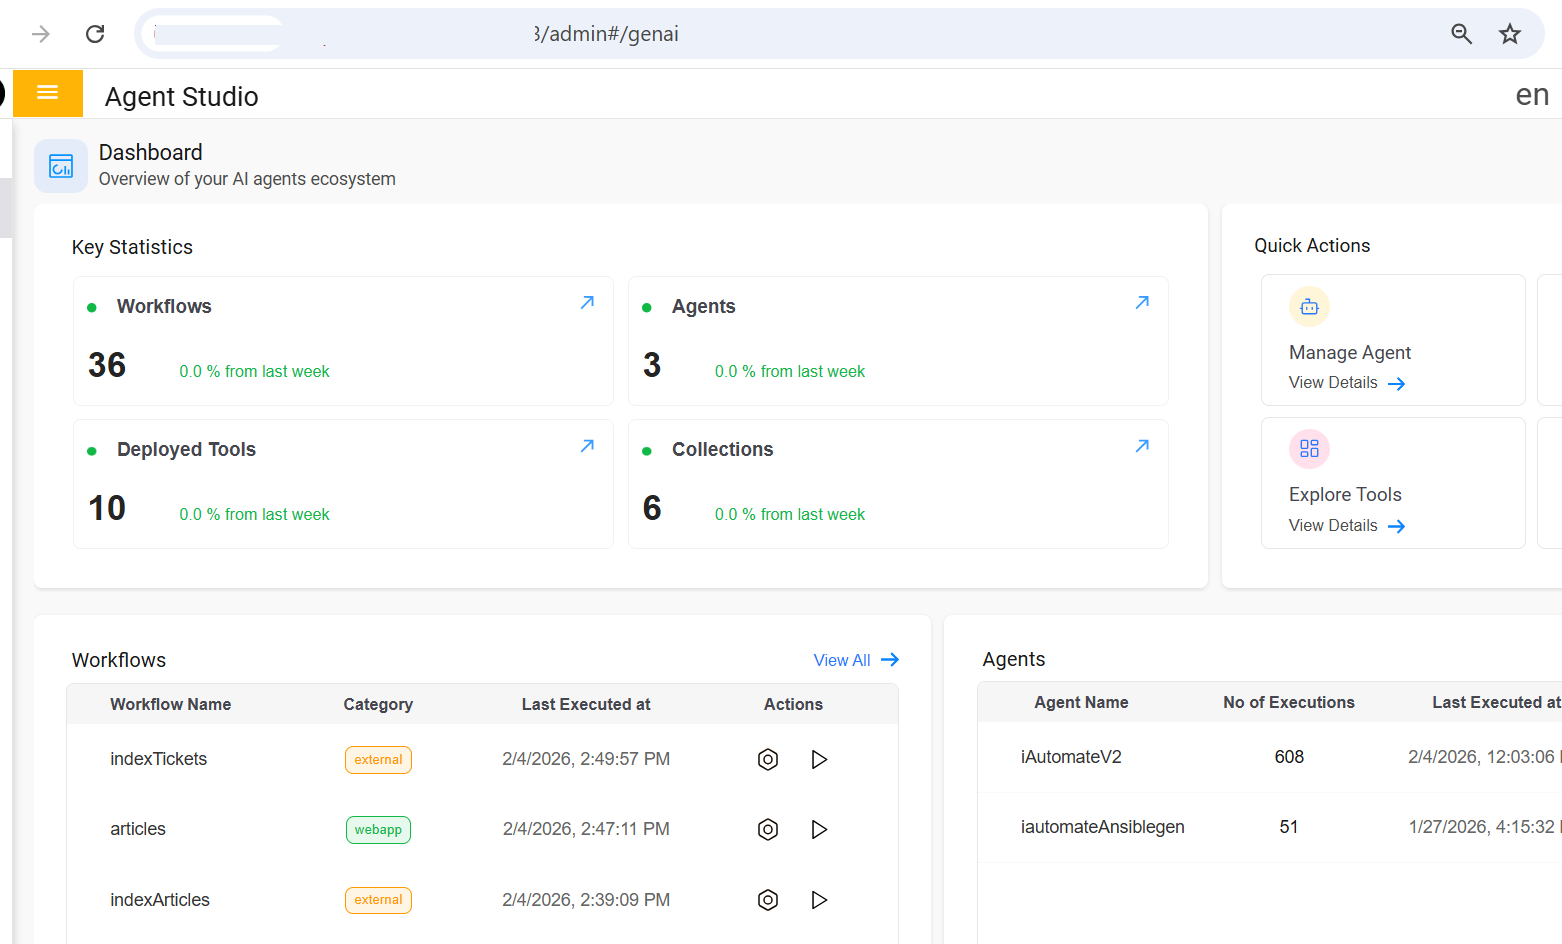This screenshot has width=1562, height=944.
Task: Run the indexTickets workflow play icon
Action: pos(819,760)
